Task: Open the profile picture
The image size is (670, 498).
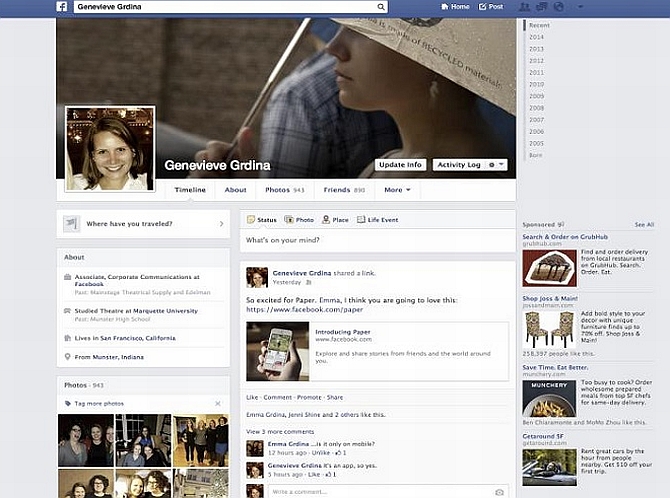Action: coord(110,148)
